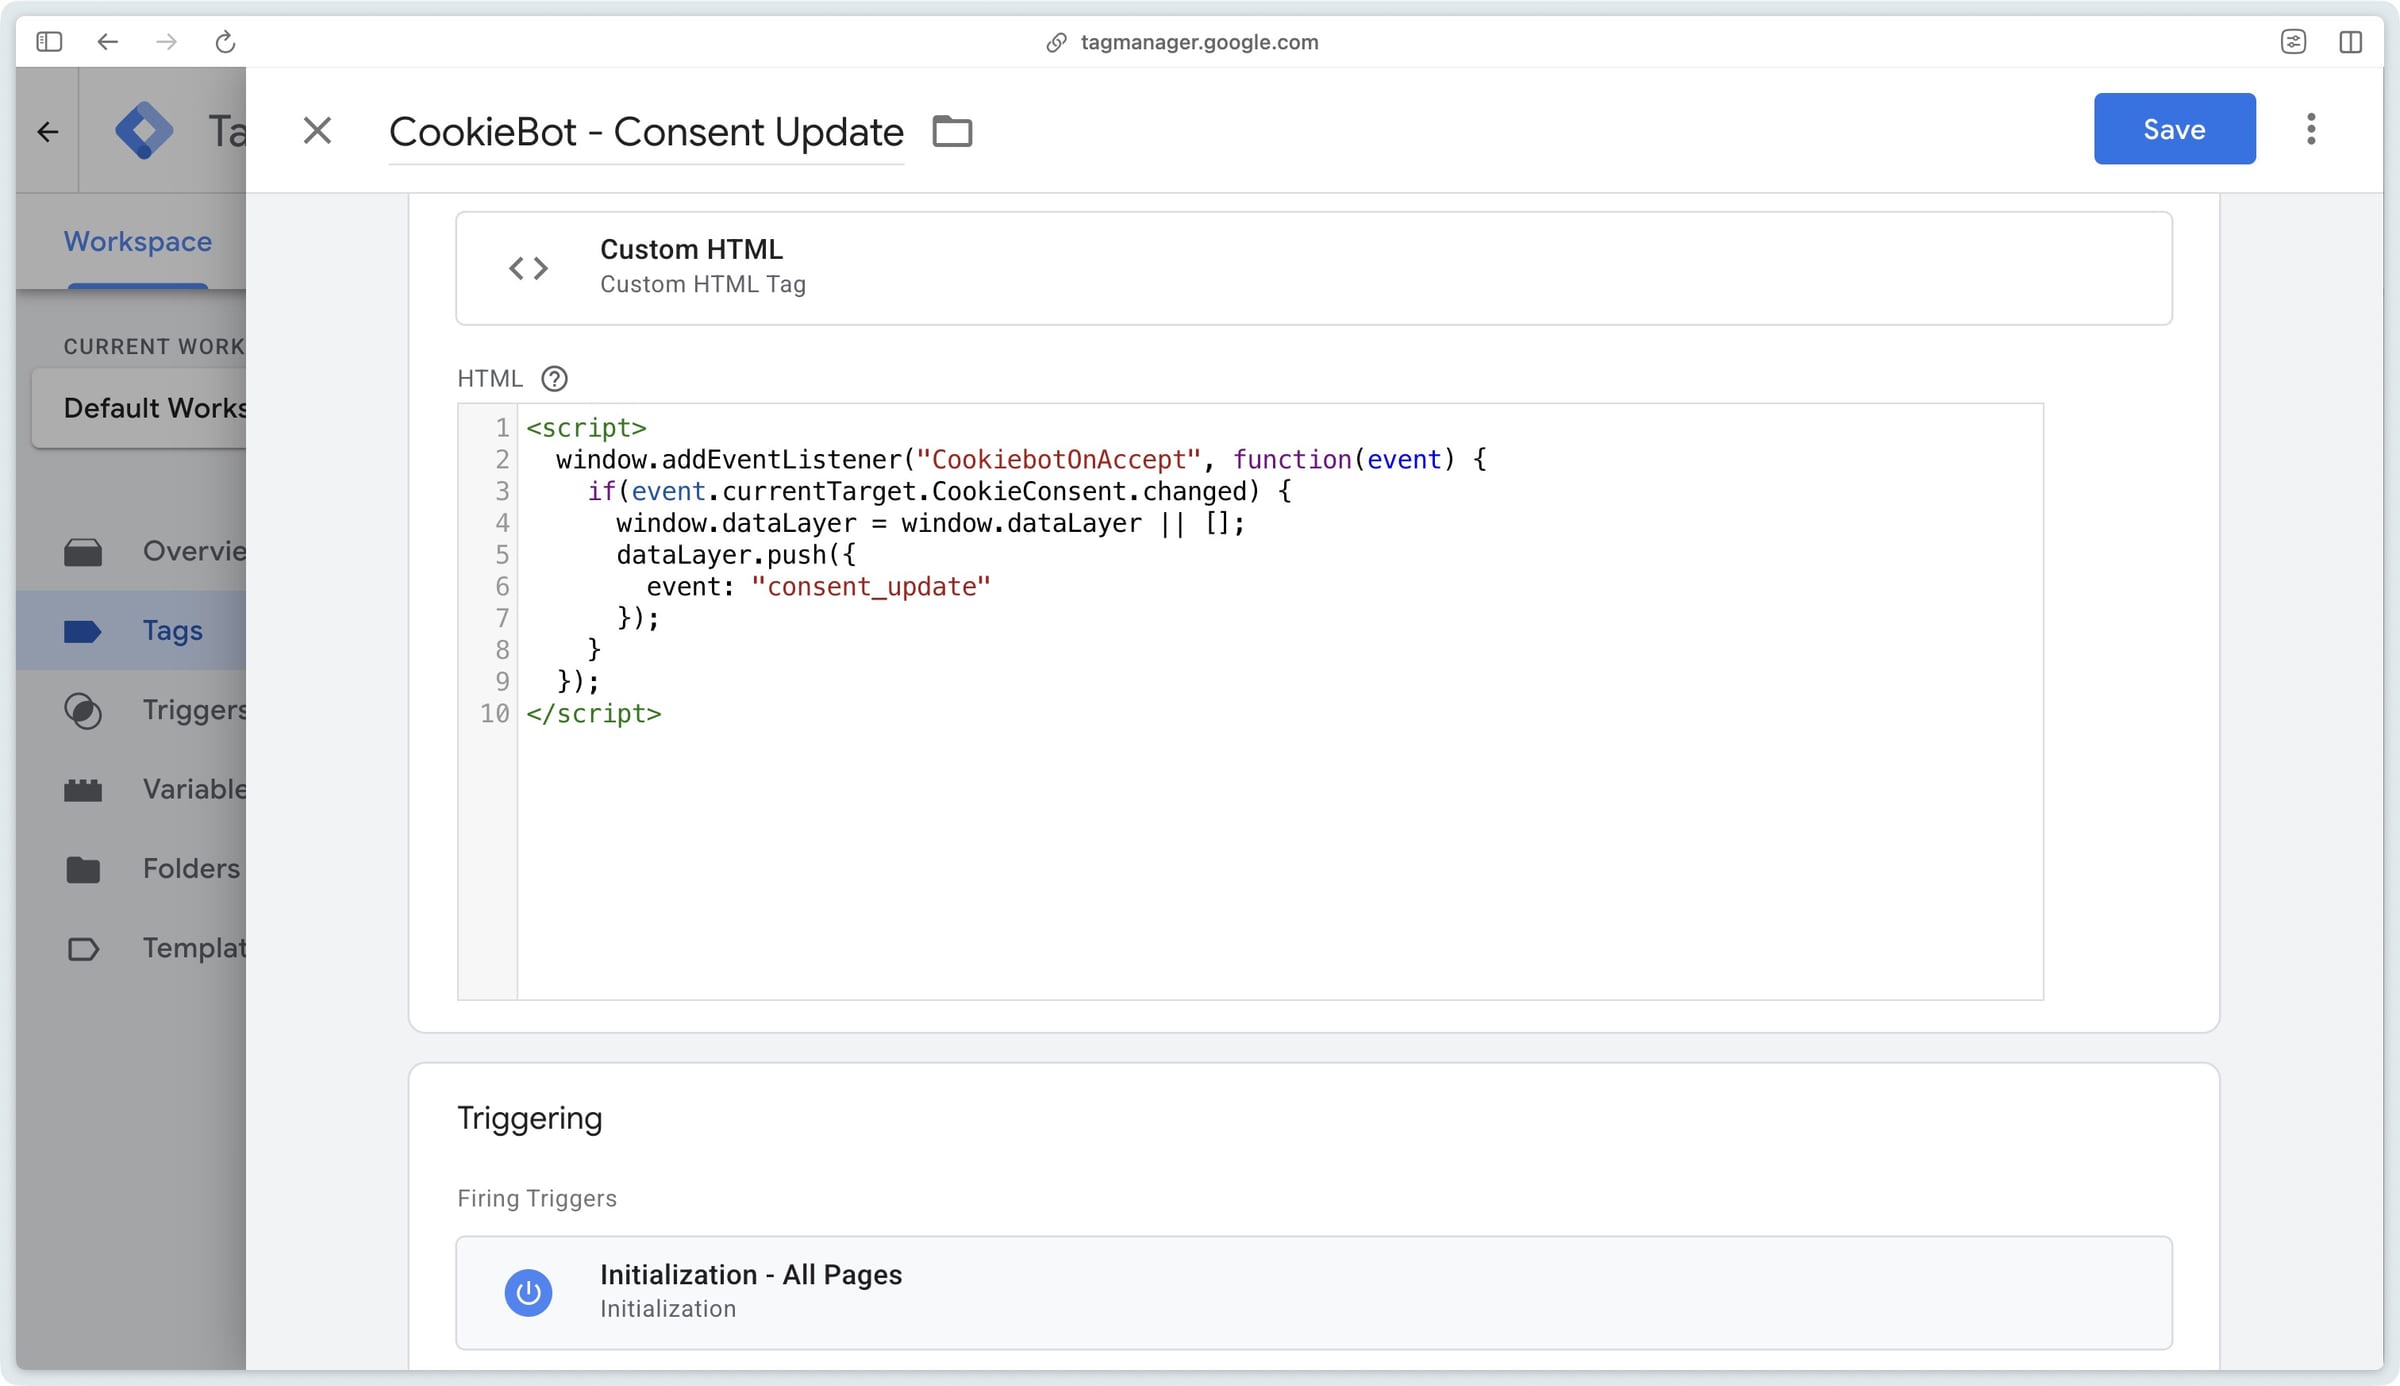The image size is (2400, 1386).
Task: Go to Overview in the sidebar
Action: [x=131, y=551]
